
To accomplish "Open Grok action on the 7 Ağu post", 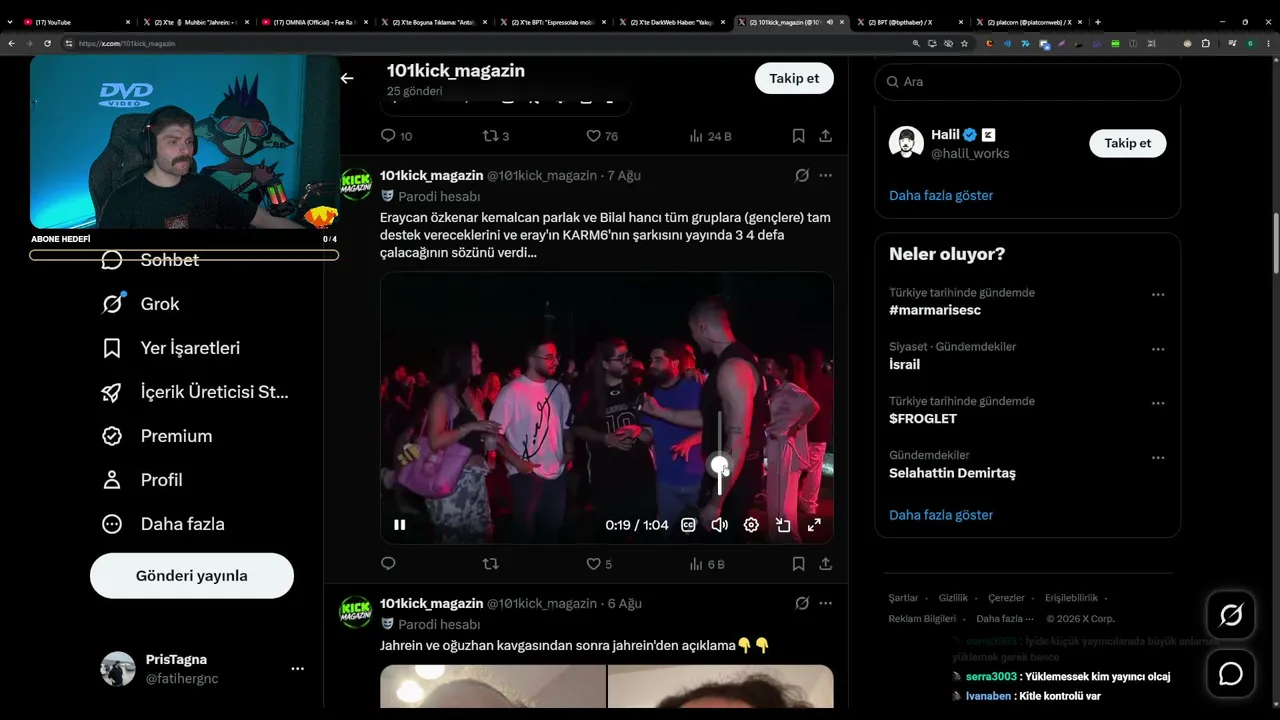I will [x=802, y=175].
